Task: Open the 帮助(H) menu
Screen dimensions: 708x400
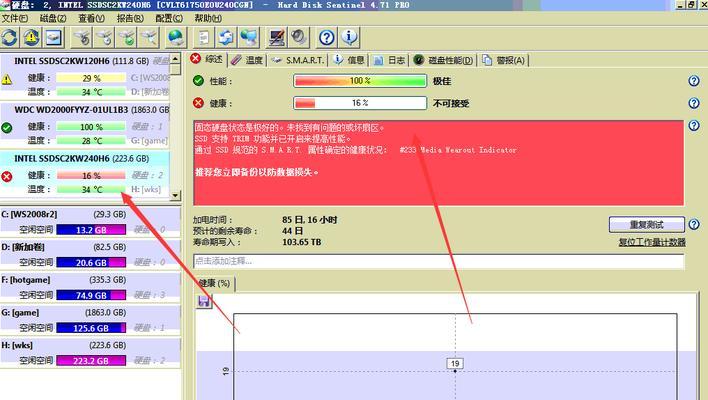Action: pos(208,18)
